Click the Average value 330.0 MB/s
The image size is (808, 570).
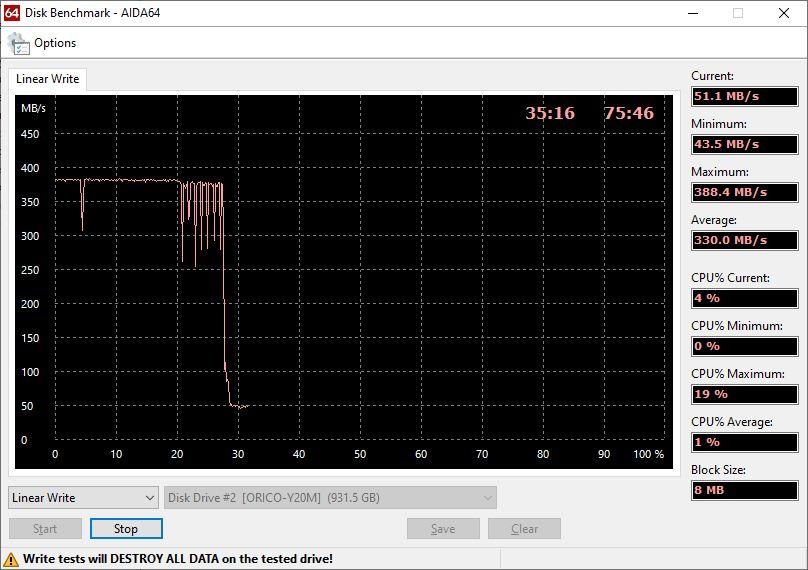745,240
